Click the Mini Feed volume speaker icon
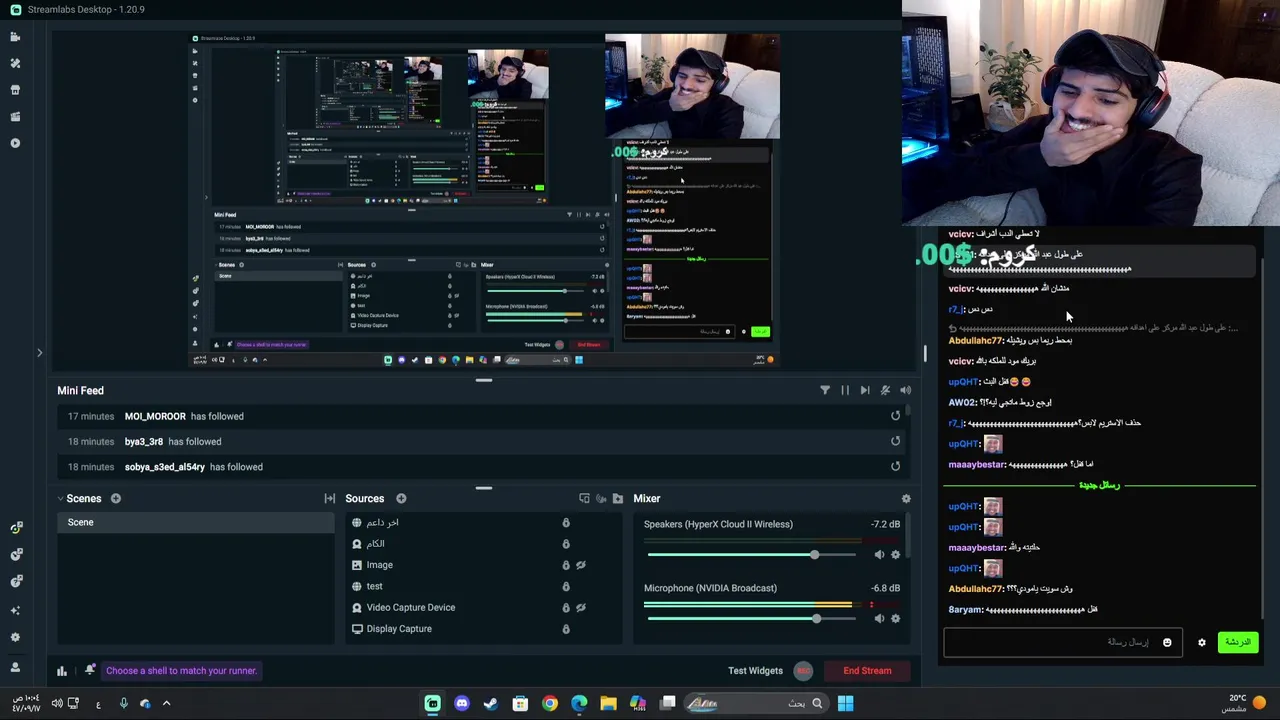 pyautogui.click(x=905, y=390)
